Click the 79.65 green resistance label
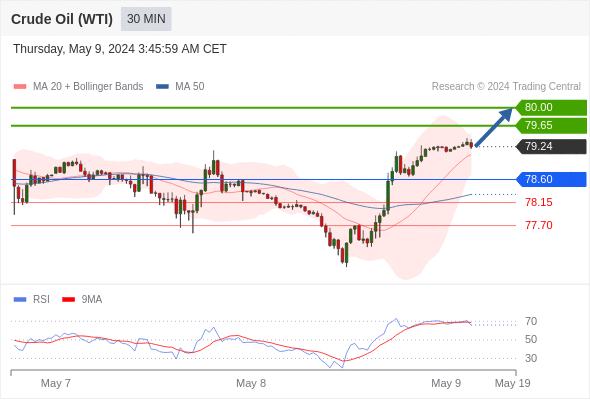The height and width of the screenshot is (400, 590). pos(551,125)
